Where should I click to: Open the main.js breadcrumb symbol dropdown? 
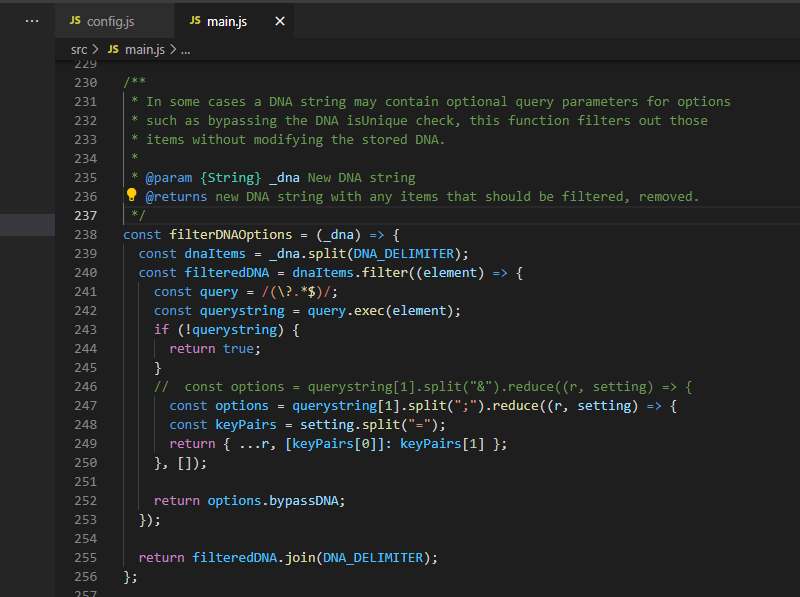pyautogui.click(x=144, y=48)
